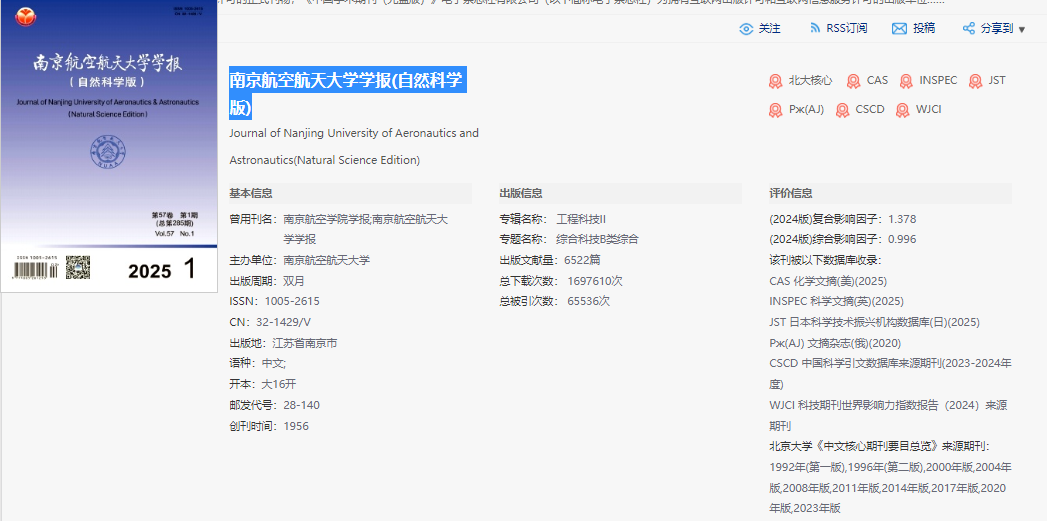The image size is (1047, 521).
Task: Click the sponsor value 南京航空航天大学
Action: click(327, 260)
